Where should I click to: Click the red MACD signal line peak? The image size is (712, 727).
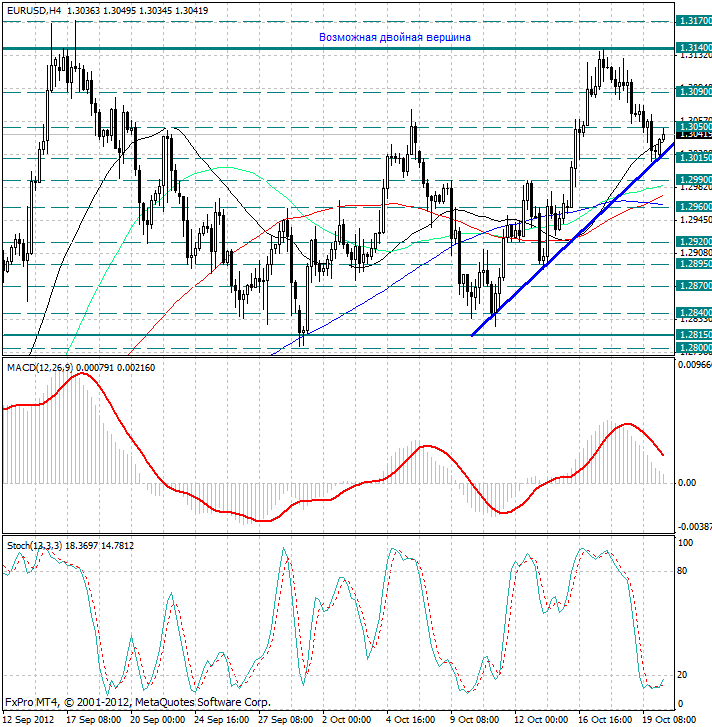coord(82,373)
